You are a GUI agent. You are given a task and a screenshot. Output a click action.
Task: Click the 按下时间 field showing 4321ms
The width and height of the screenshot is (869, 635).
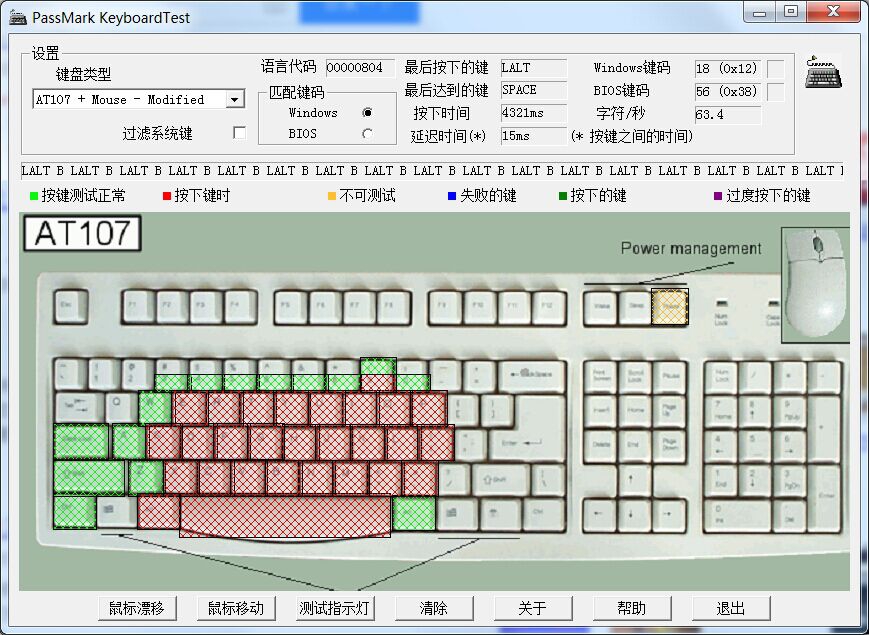point(534,113)
